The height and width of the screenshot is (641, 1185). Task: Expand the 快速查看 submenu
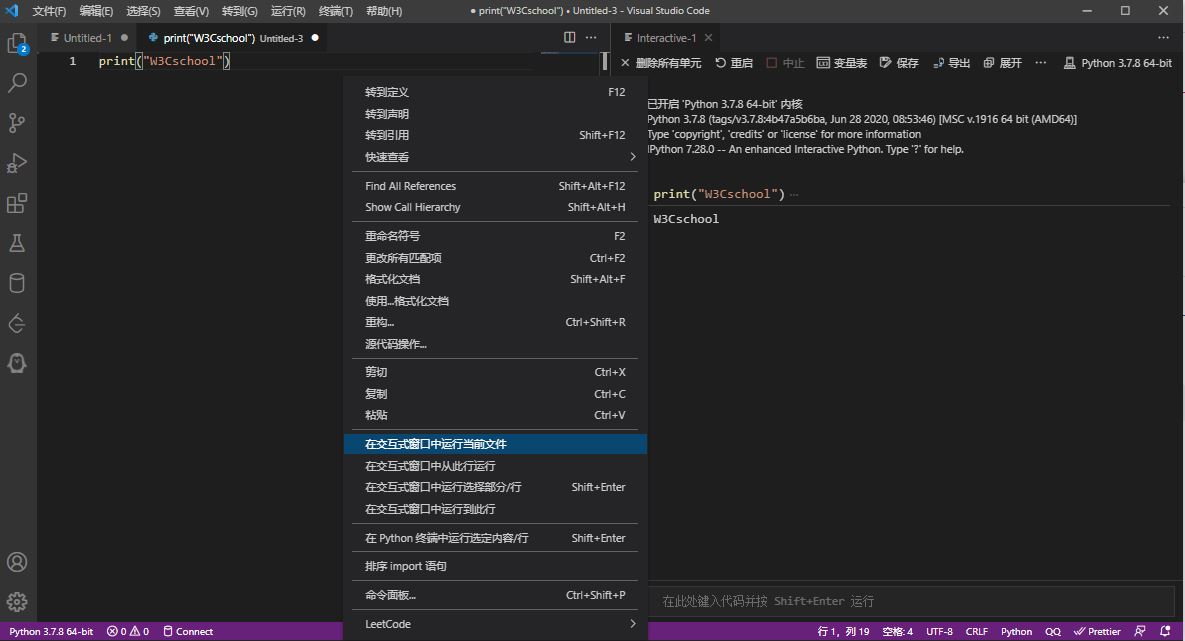point(495,156)
